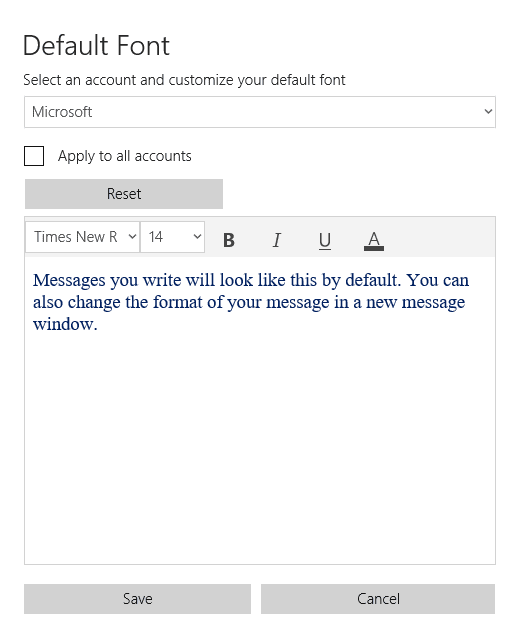Click the chevron beside the font size 14
Screen dimensions: 518x638
(197, 237)
